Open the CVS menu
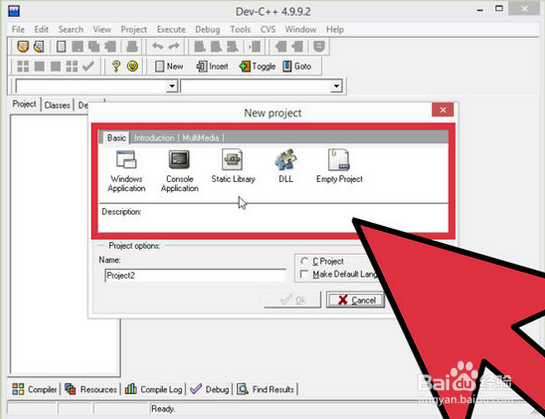 tap(268, 29)
